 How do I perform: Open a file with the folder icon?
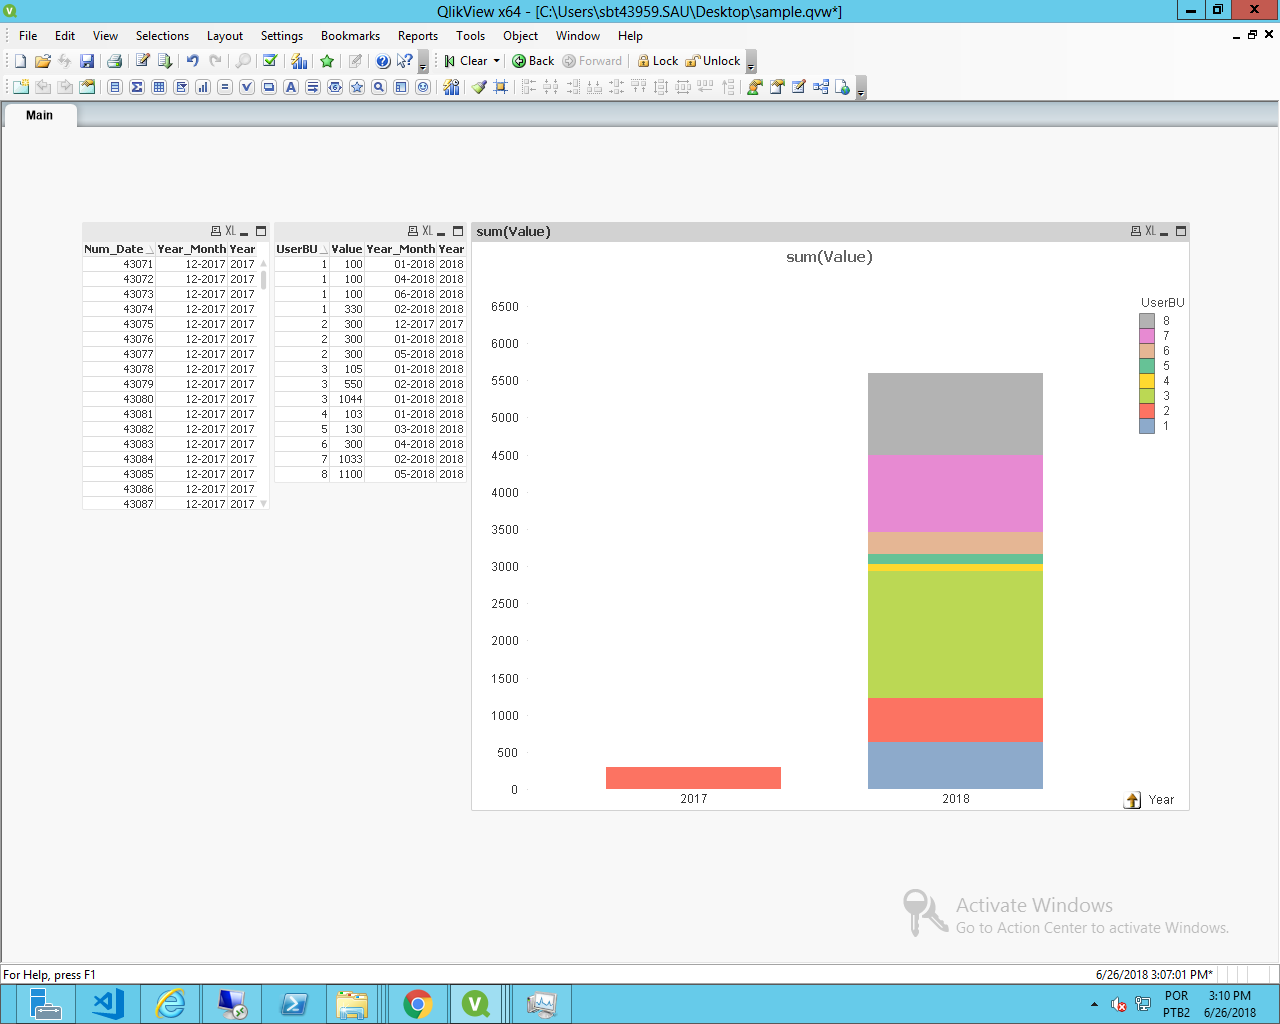pyautogui.click(x=42, y=61)
